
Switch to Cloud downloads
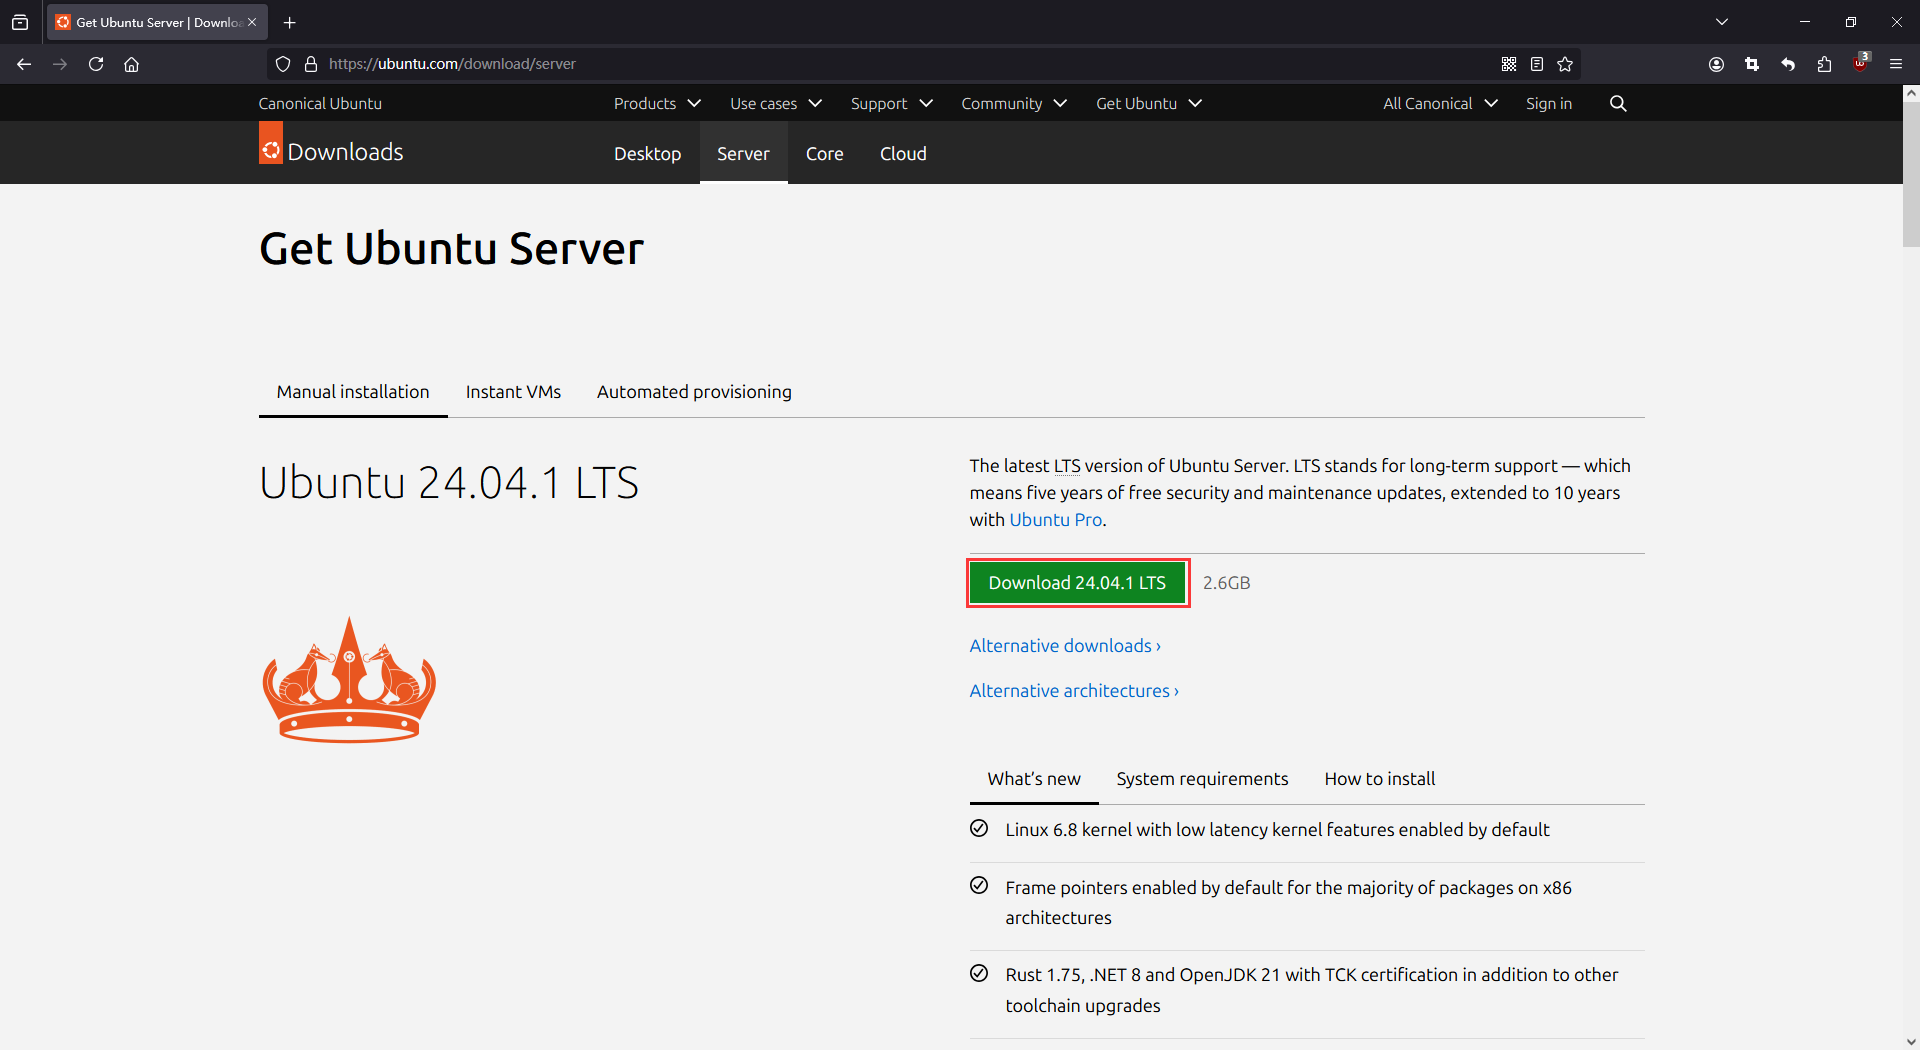(x=903, y=153)
